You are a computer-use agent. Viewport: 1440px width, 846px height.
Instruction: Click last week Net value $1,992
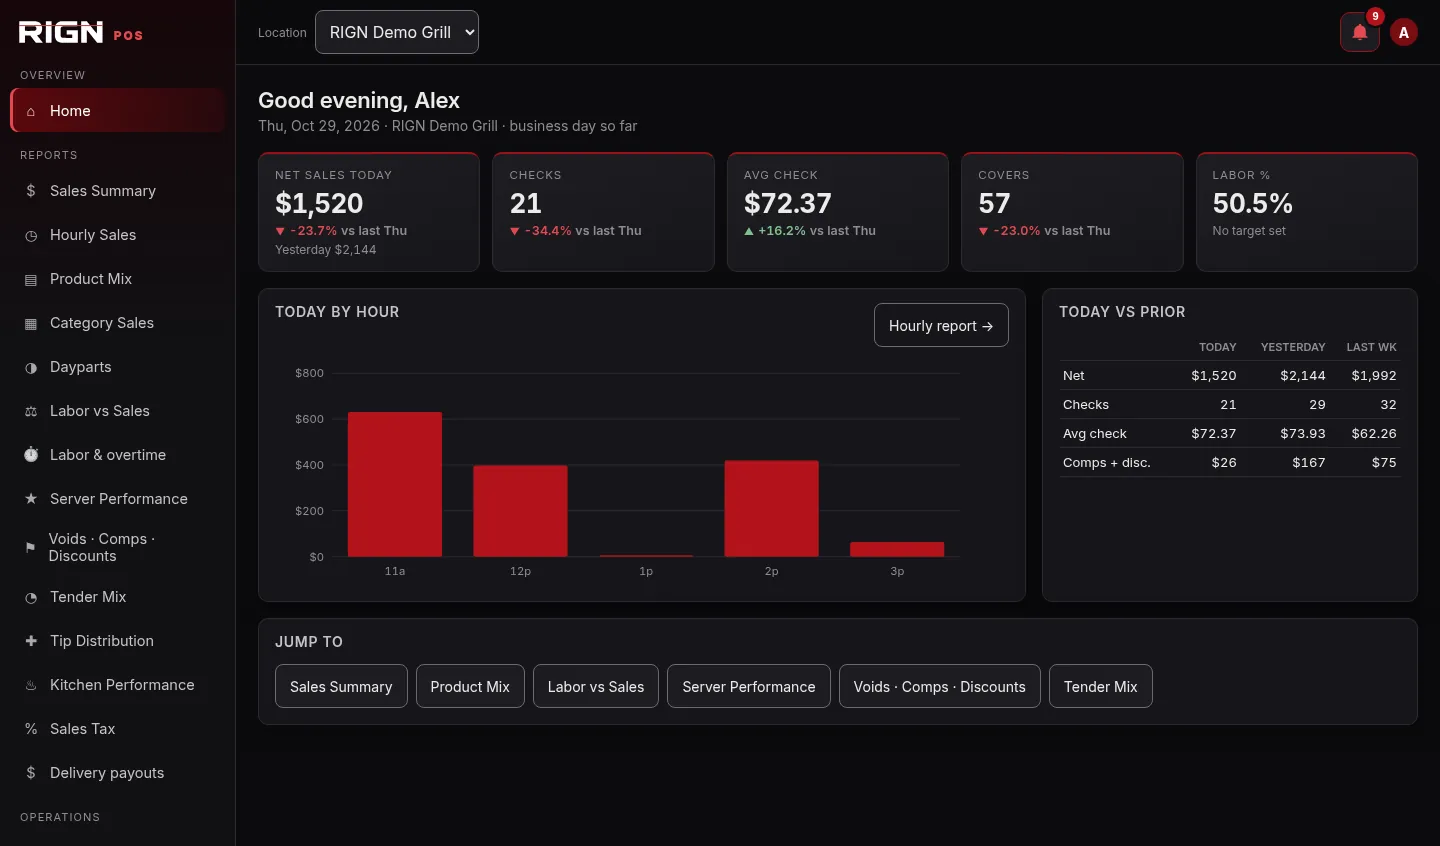pos(1374,376)
